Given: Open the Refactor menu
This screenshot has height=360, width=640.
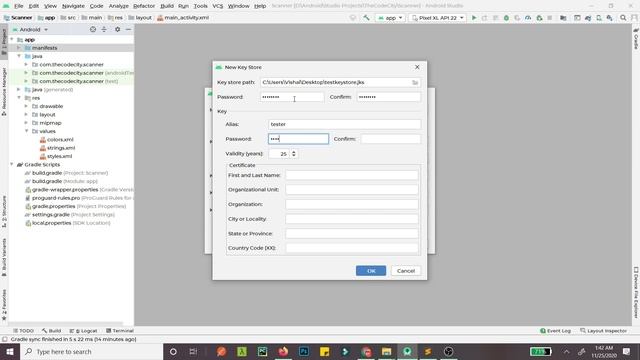Looking at the screenshot, I should click(x=144, y=6).
